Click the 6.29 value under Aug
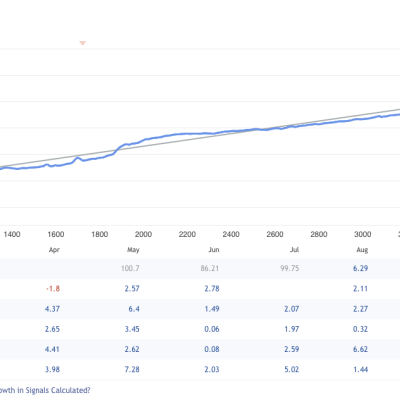The image size is (400, 400). pos(361,268)
